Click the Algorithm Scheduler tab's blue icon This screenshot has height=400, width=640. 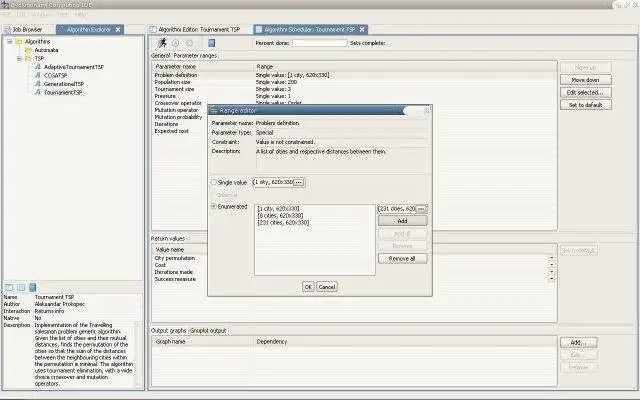click(x=259, y=29)
